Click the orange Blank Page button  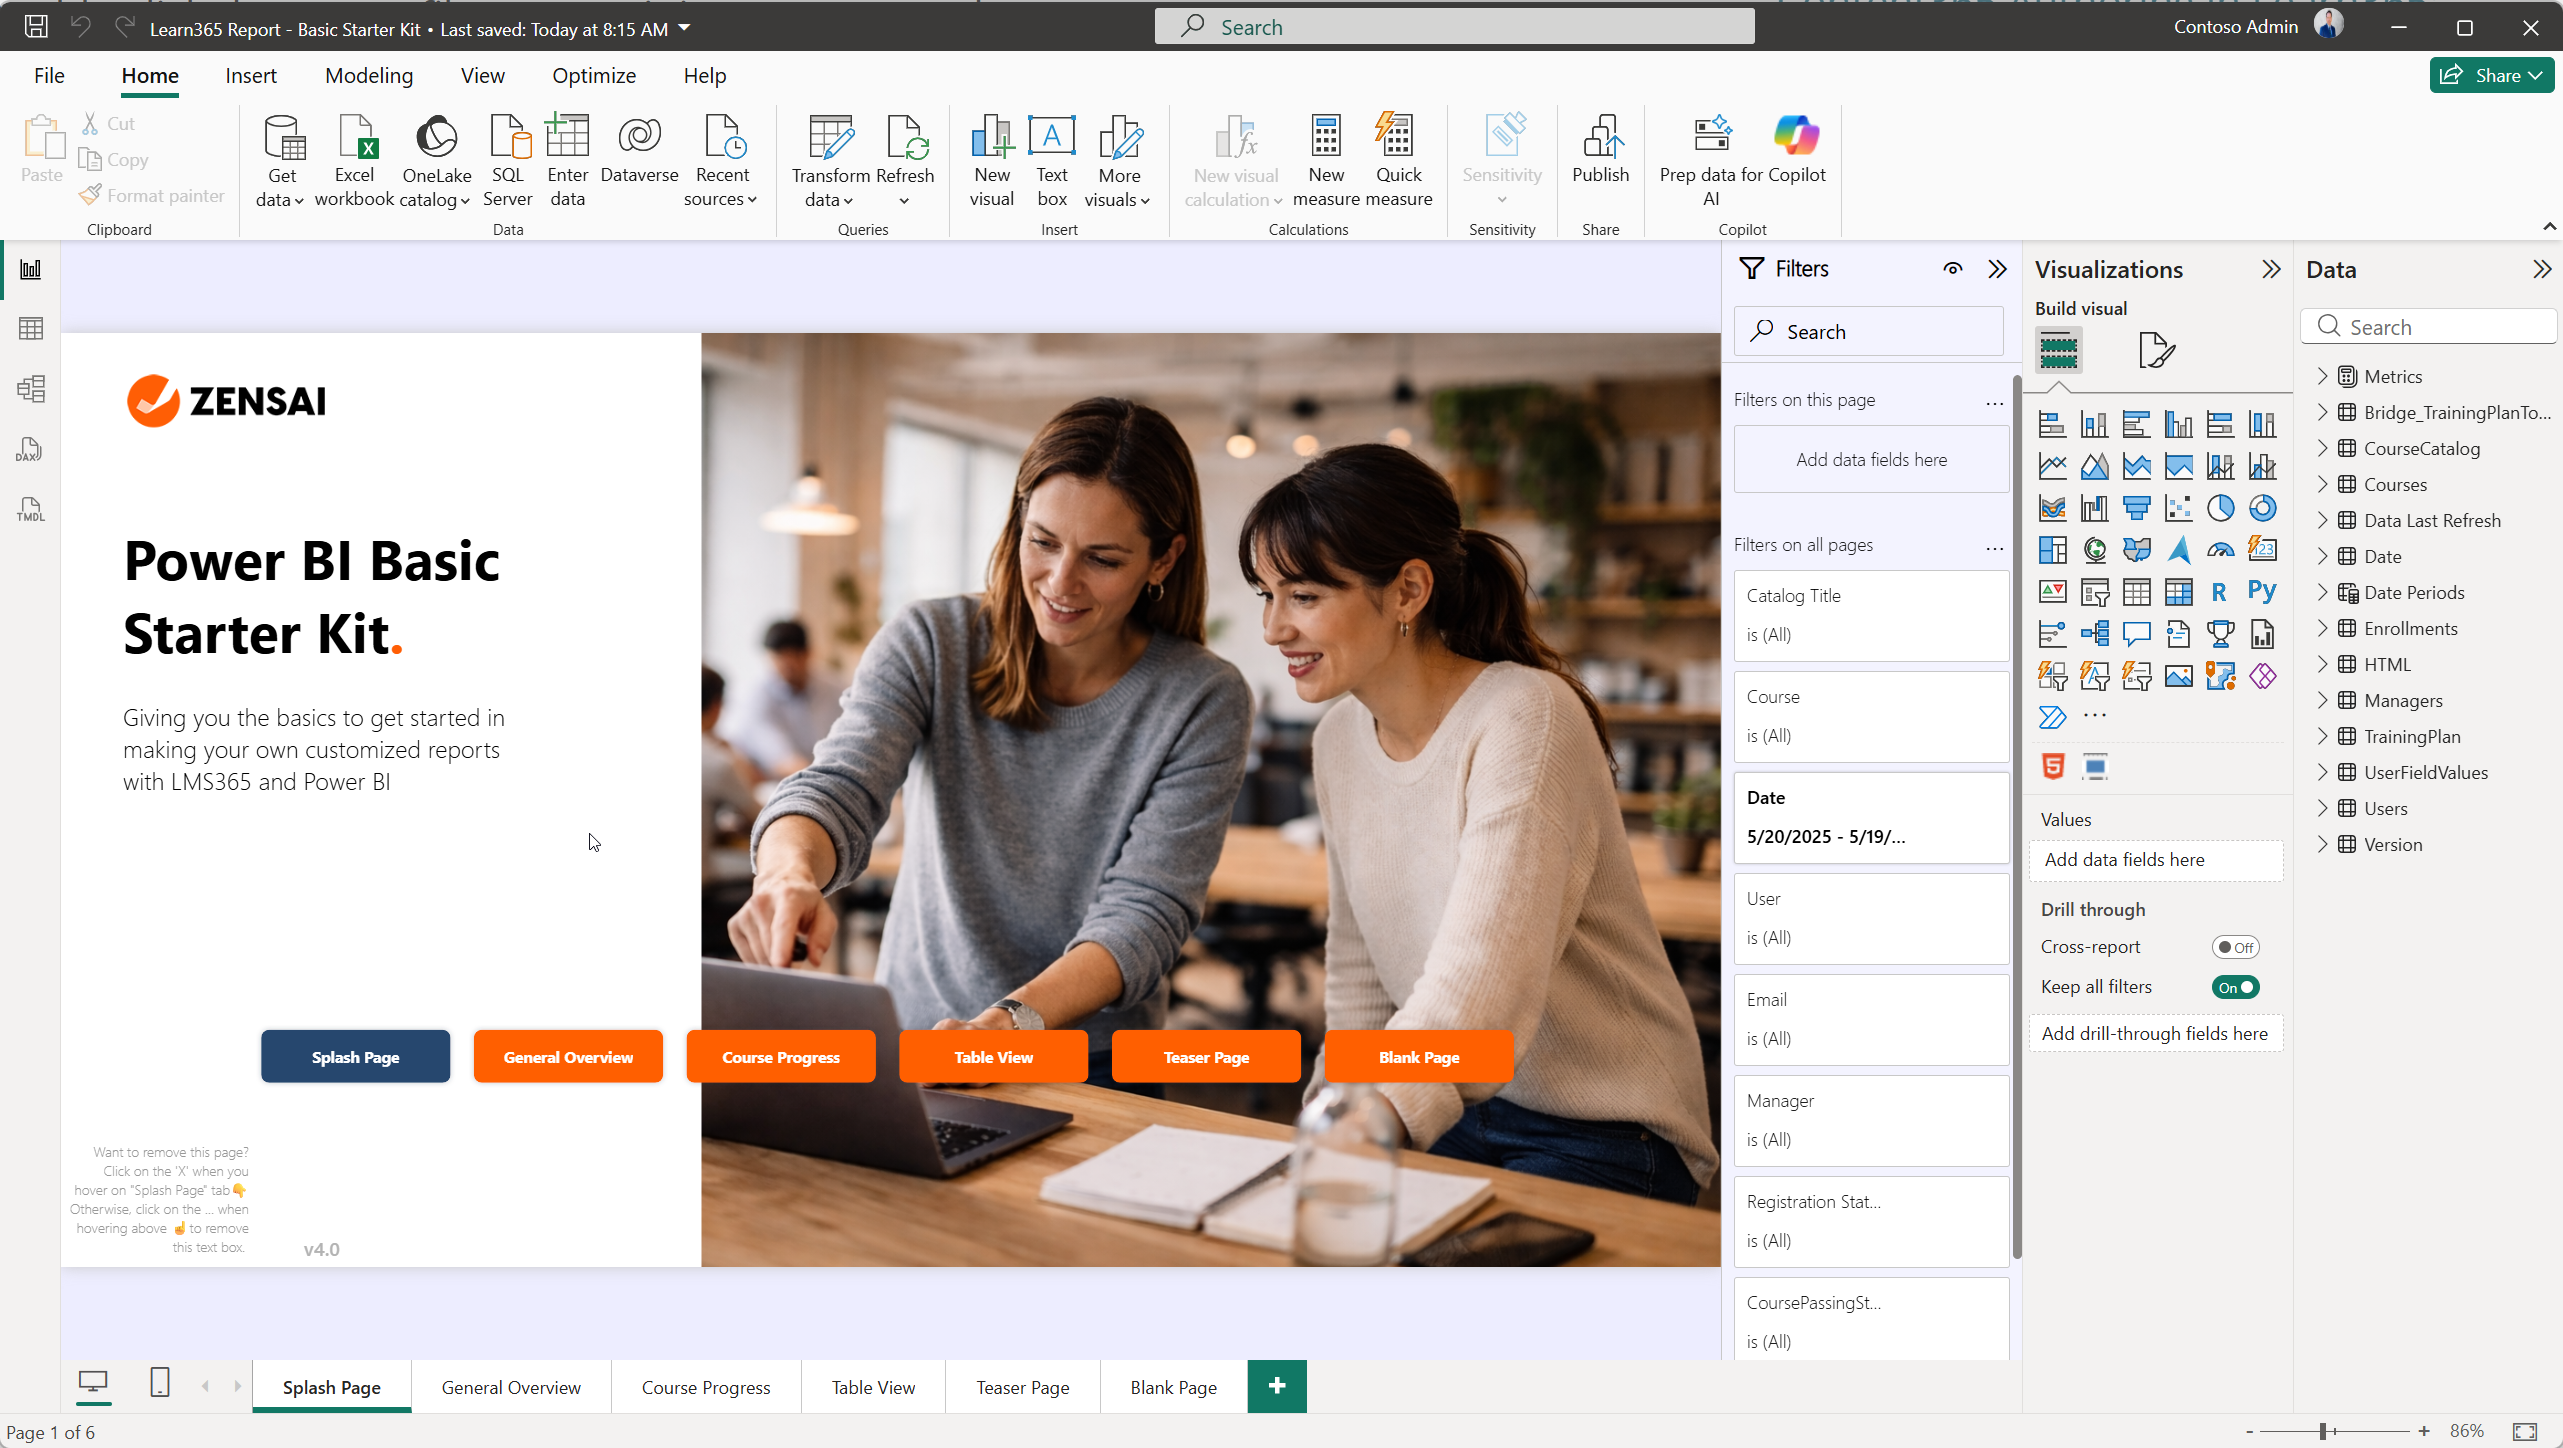1419,1057
